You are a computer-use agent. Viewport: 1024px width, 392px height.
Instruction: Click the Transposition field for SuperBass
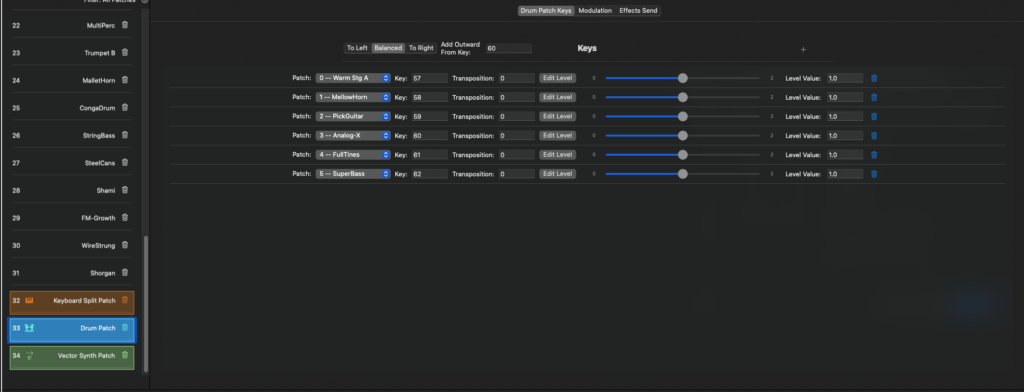[517, 174]
